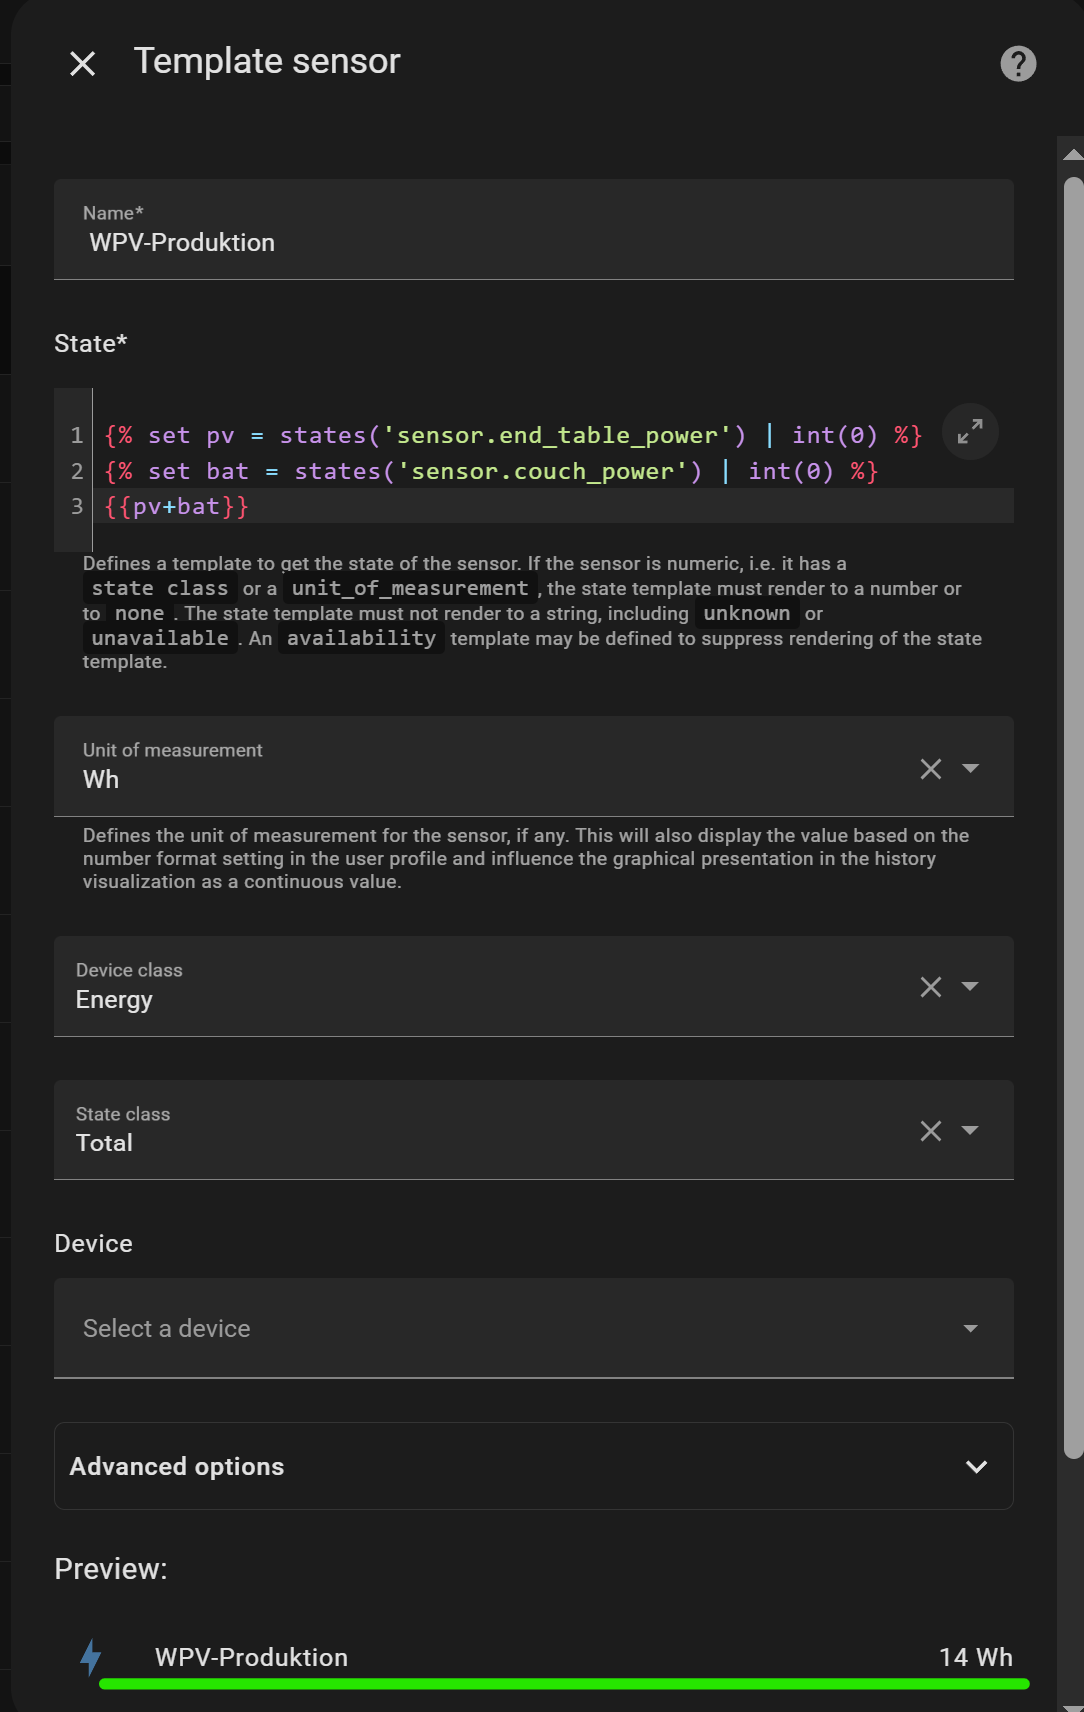Expand code editor to fullscreen
This screenshot has width=1084, height=1712.
[970, 432]
